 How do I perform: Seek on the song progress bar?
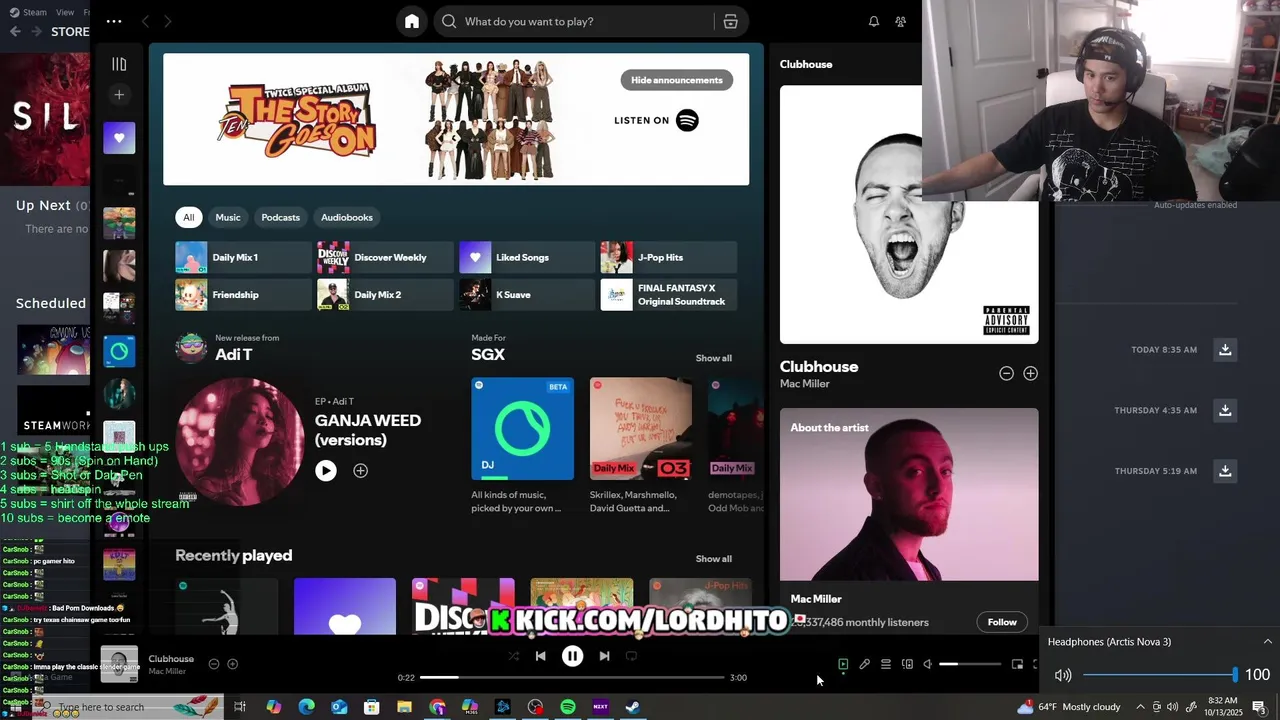point(572,678)
